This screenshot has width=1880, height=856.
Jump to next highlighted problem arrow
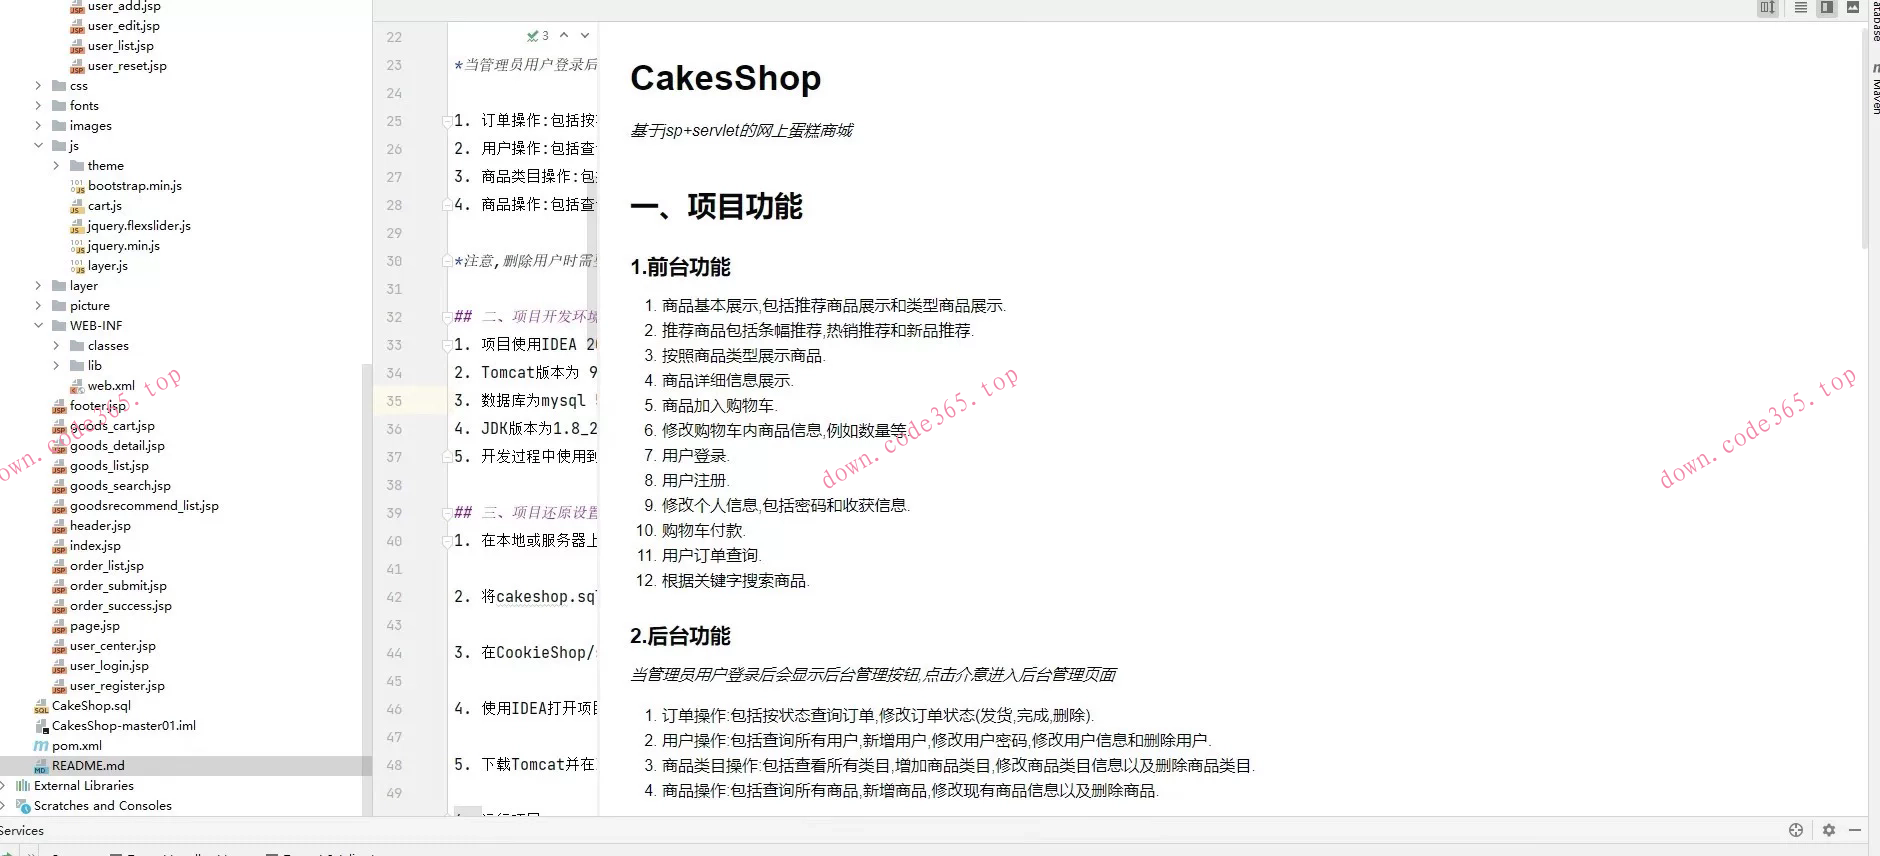[x=585, y=35]
